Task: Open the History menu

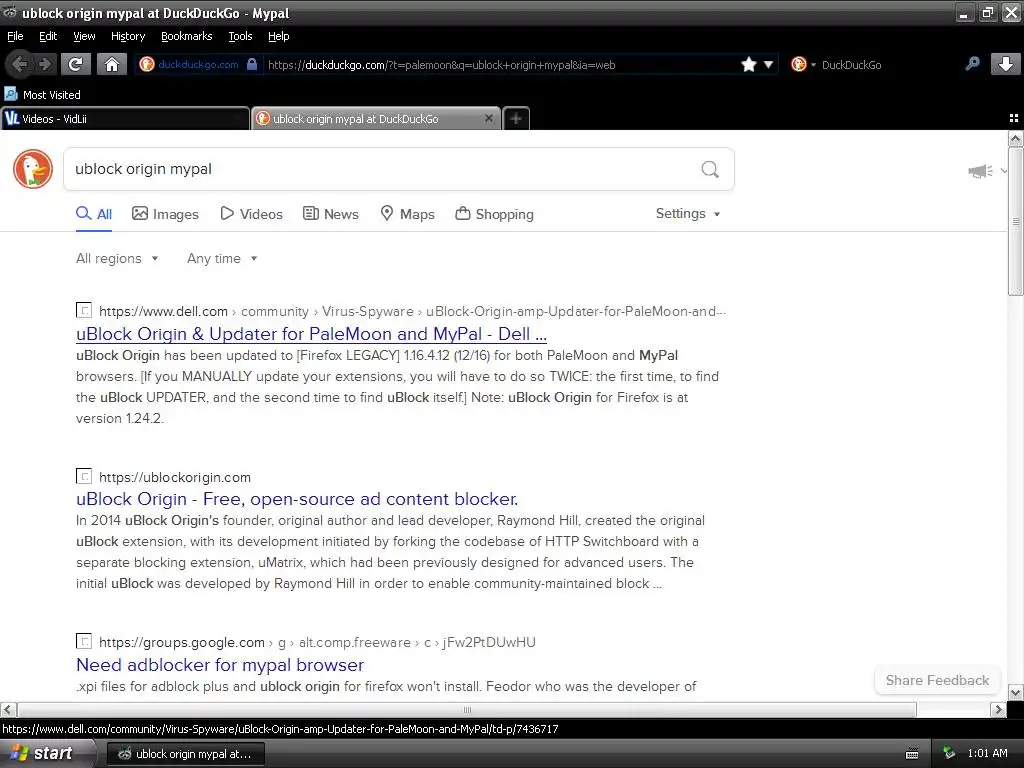Action: [x=127, y=36]
